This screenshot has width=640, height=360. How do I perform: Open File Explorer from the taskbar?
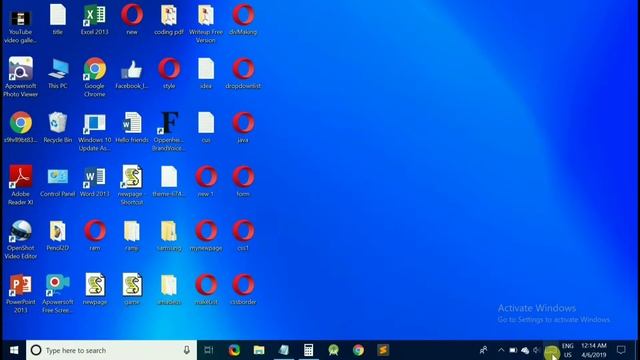pyautogui.click(x=259, y=350)
